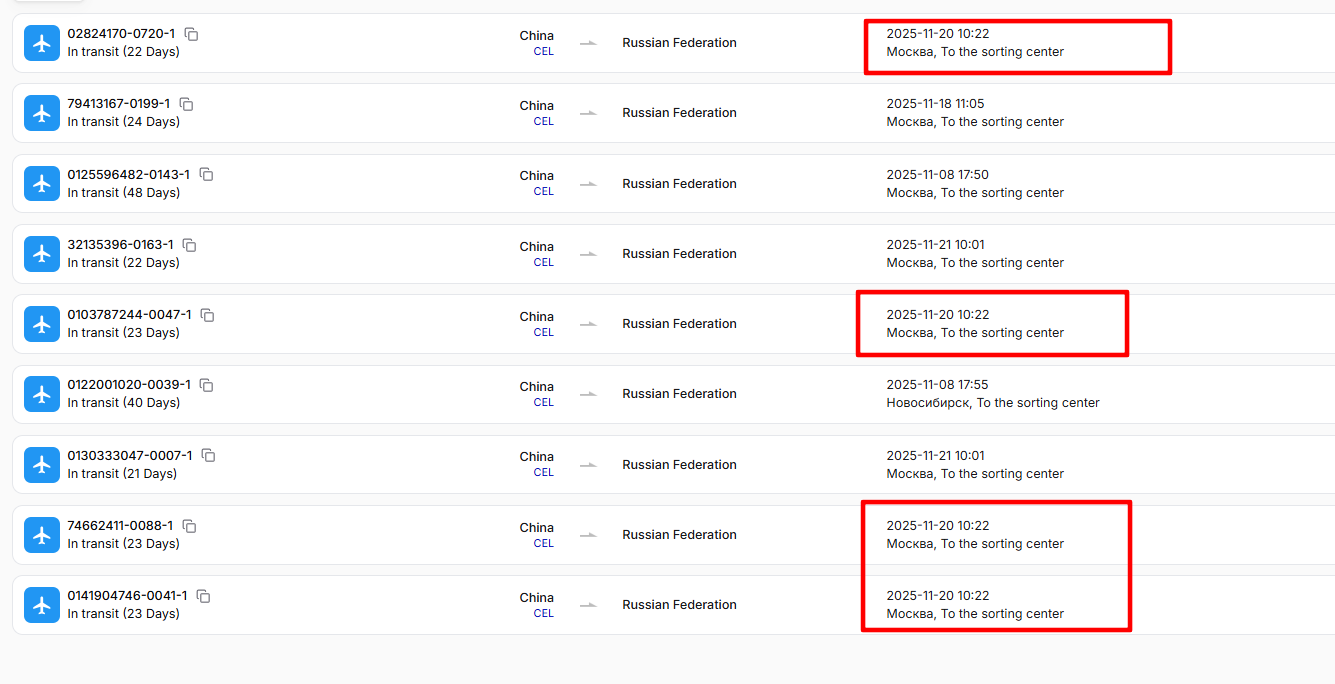Click the 2025-11-18 11:05 status entry

tap(935, 104)
